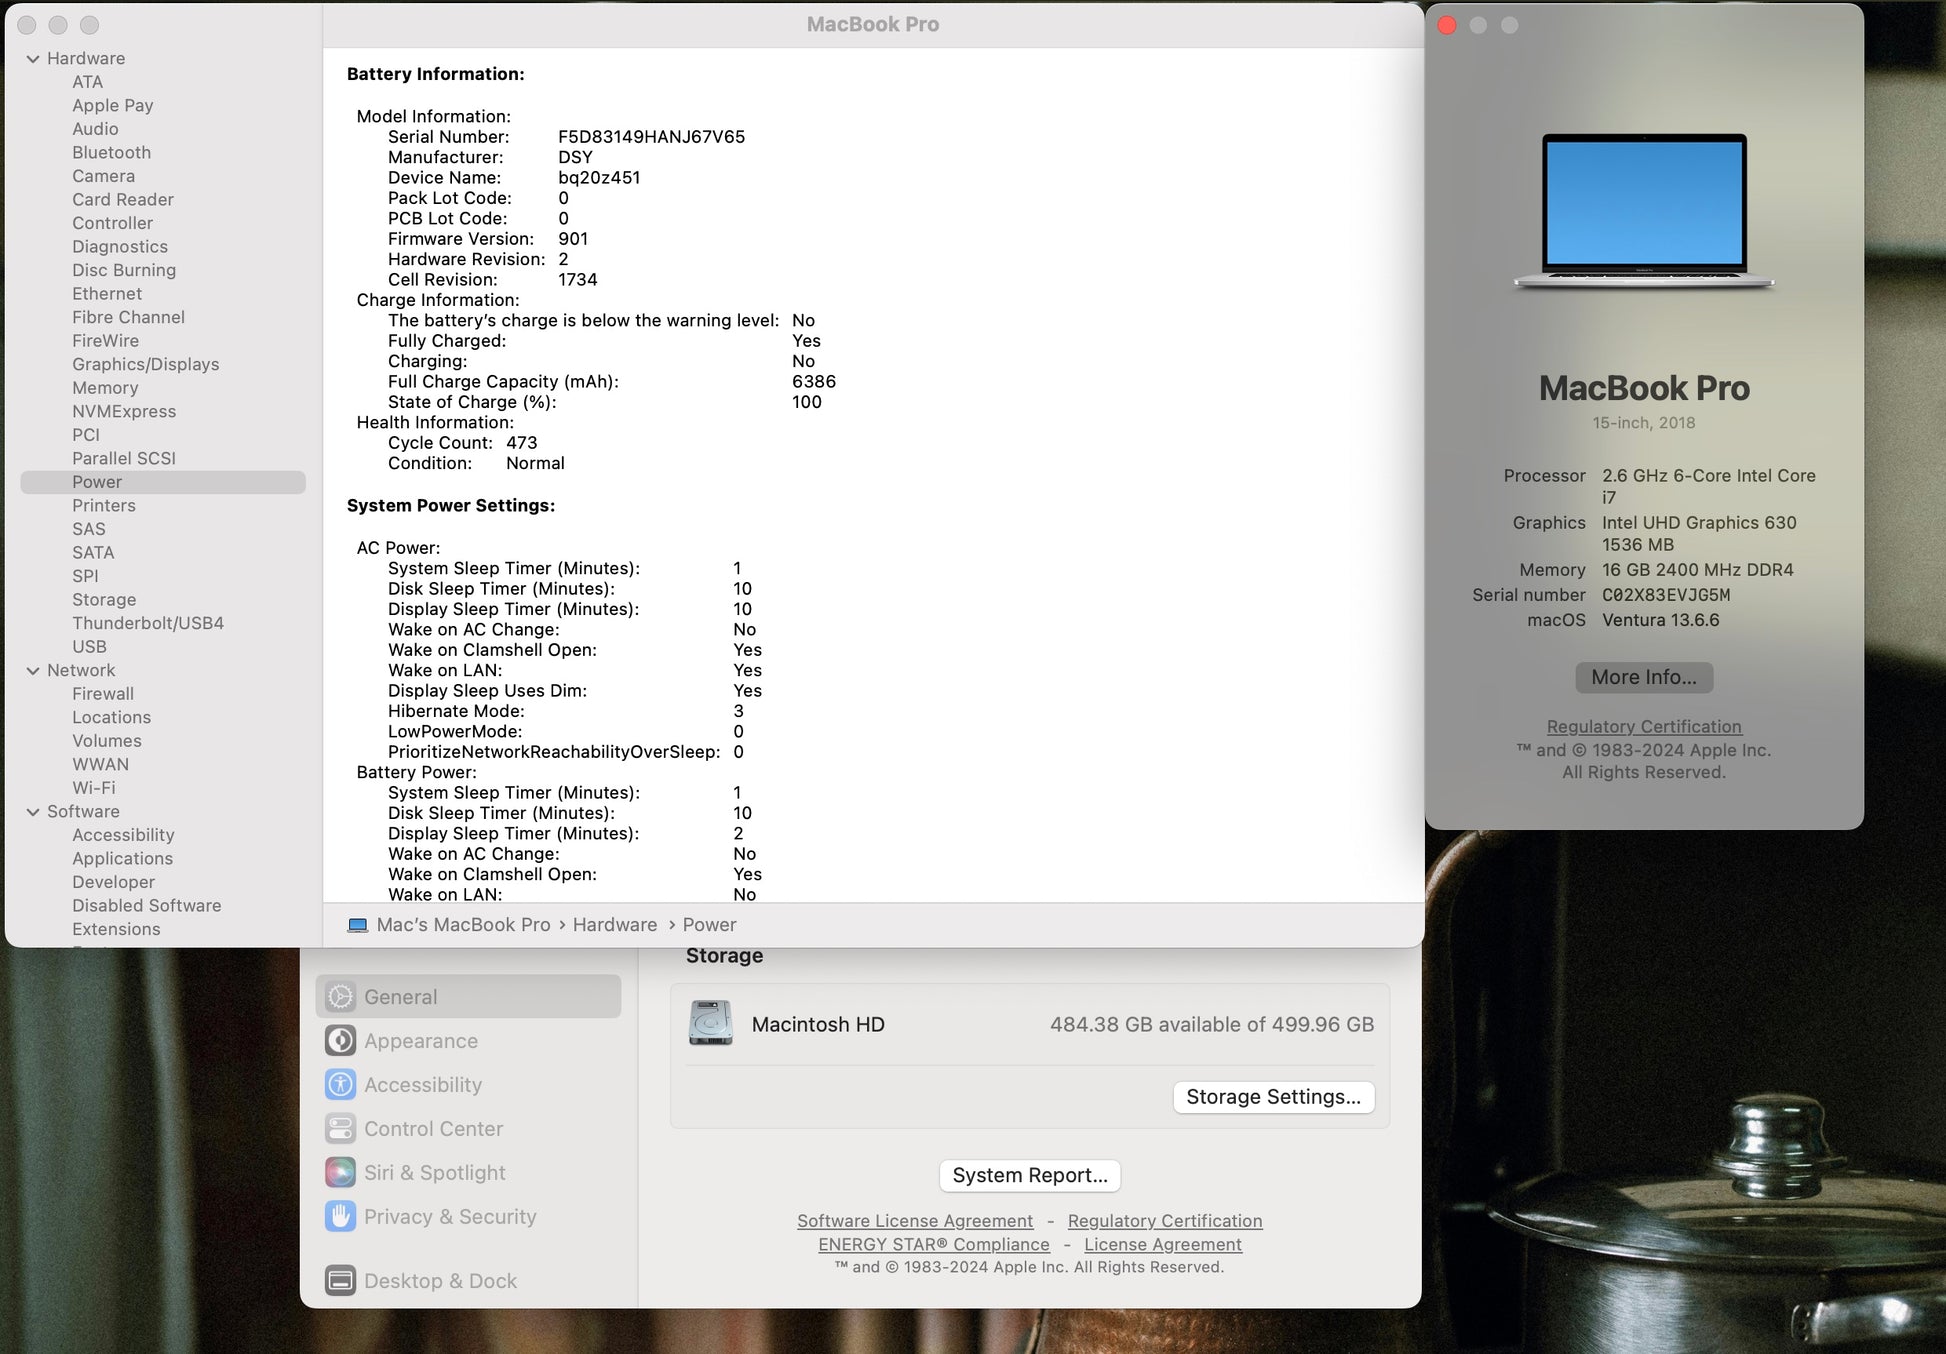Click the Macintosh HD drive icon
The image size is (1946, 1354).
coord(711,1024)
